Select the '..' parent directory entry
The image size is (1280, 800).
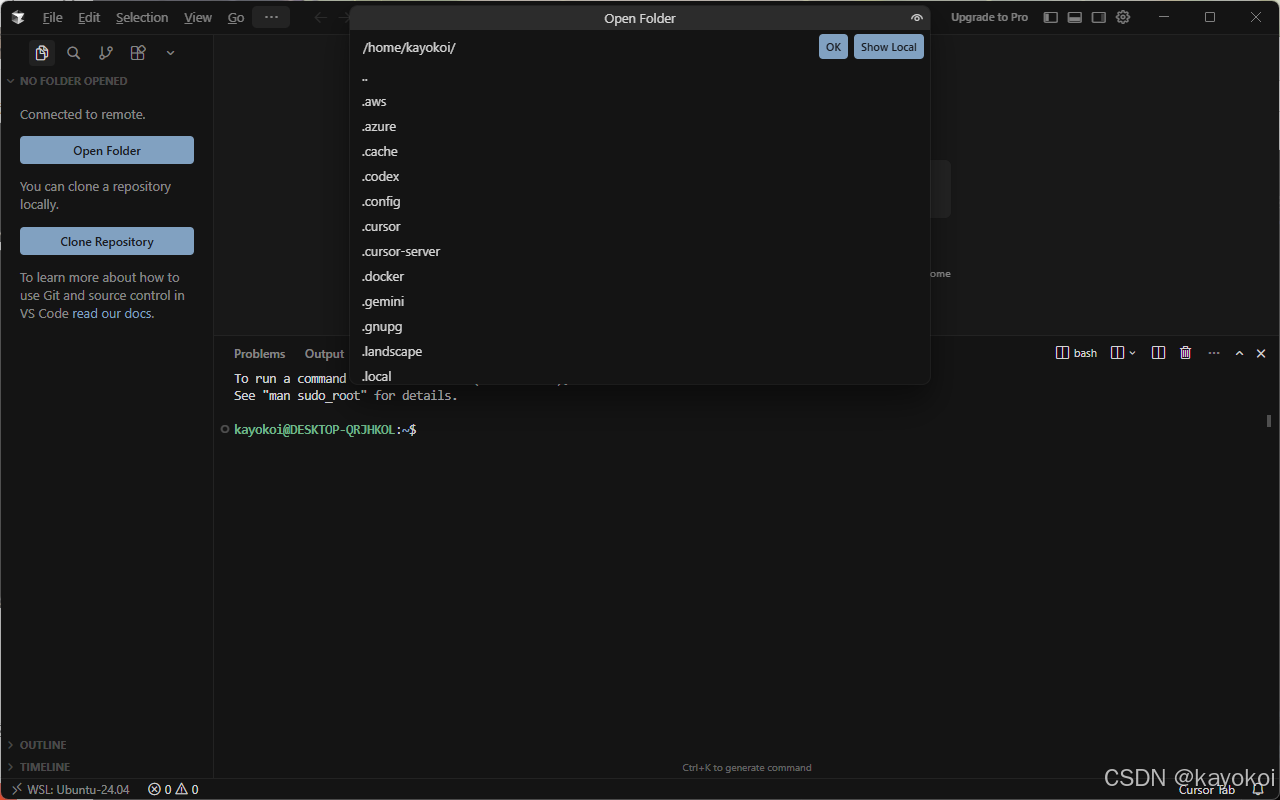(640, 77)
